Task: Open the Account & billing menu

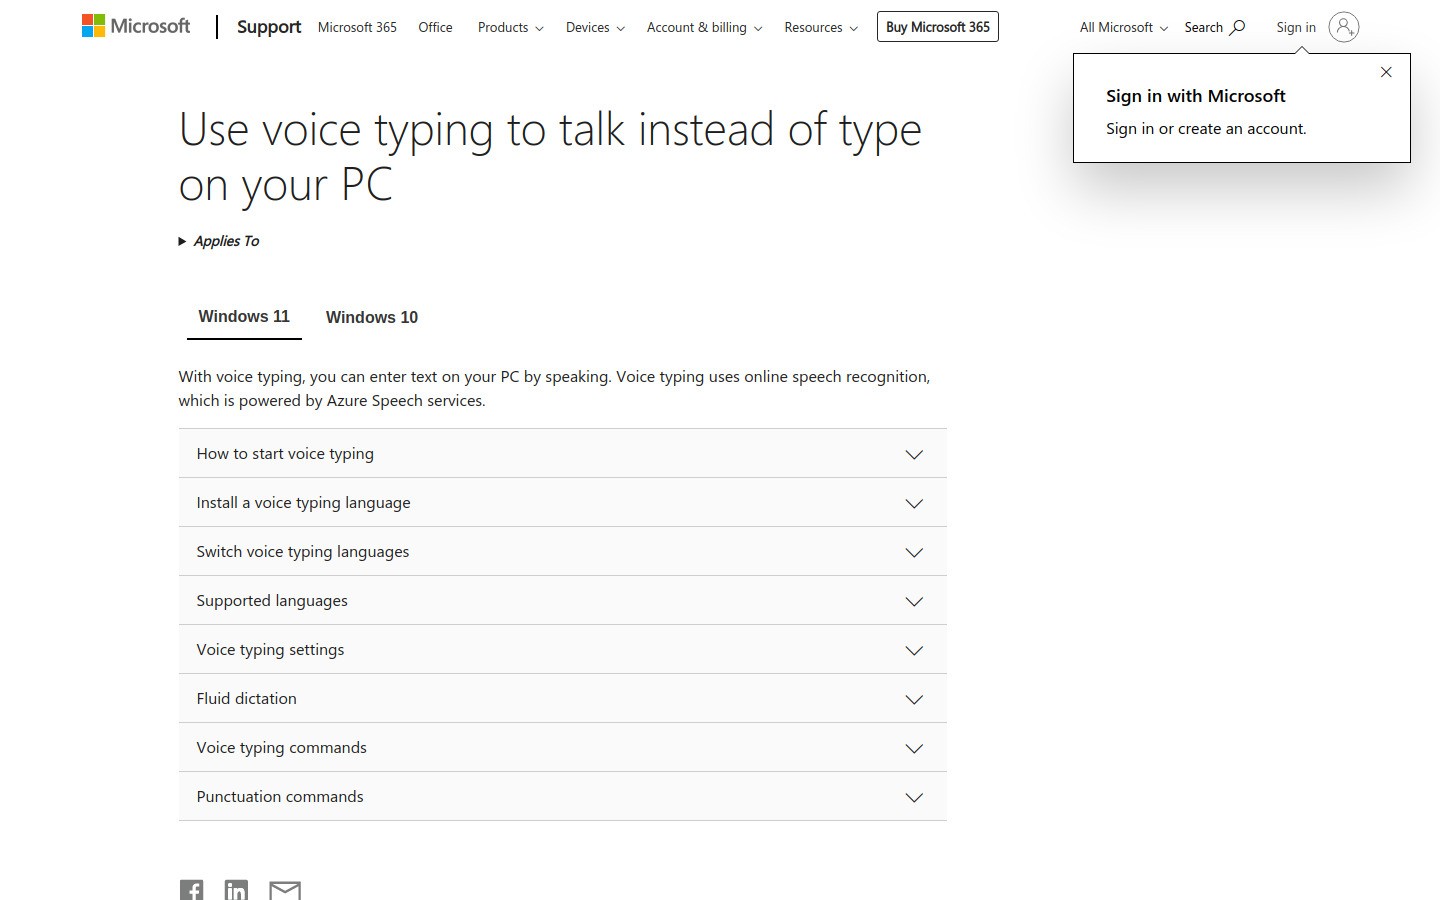Action: pyautogui.click(x=704, y=27)
